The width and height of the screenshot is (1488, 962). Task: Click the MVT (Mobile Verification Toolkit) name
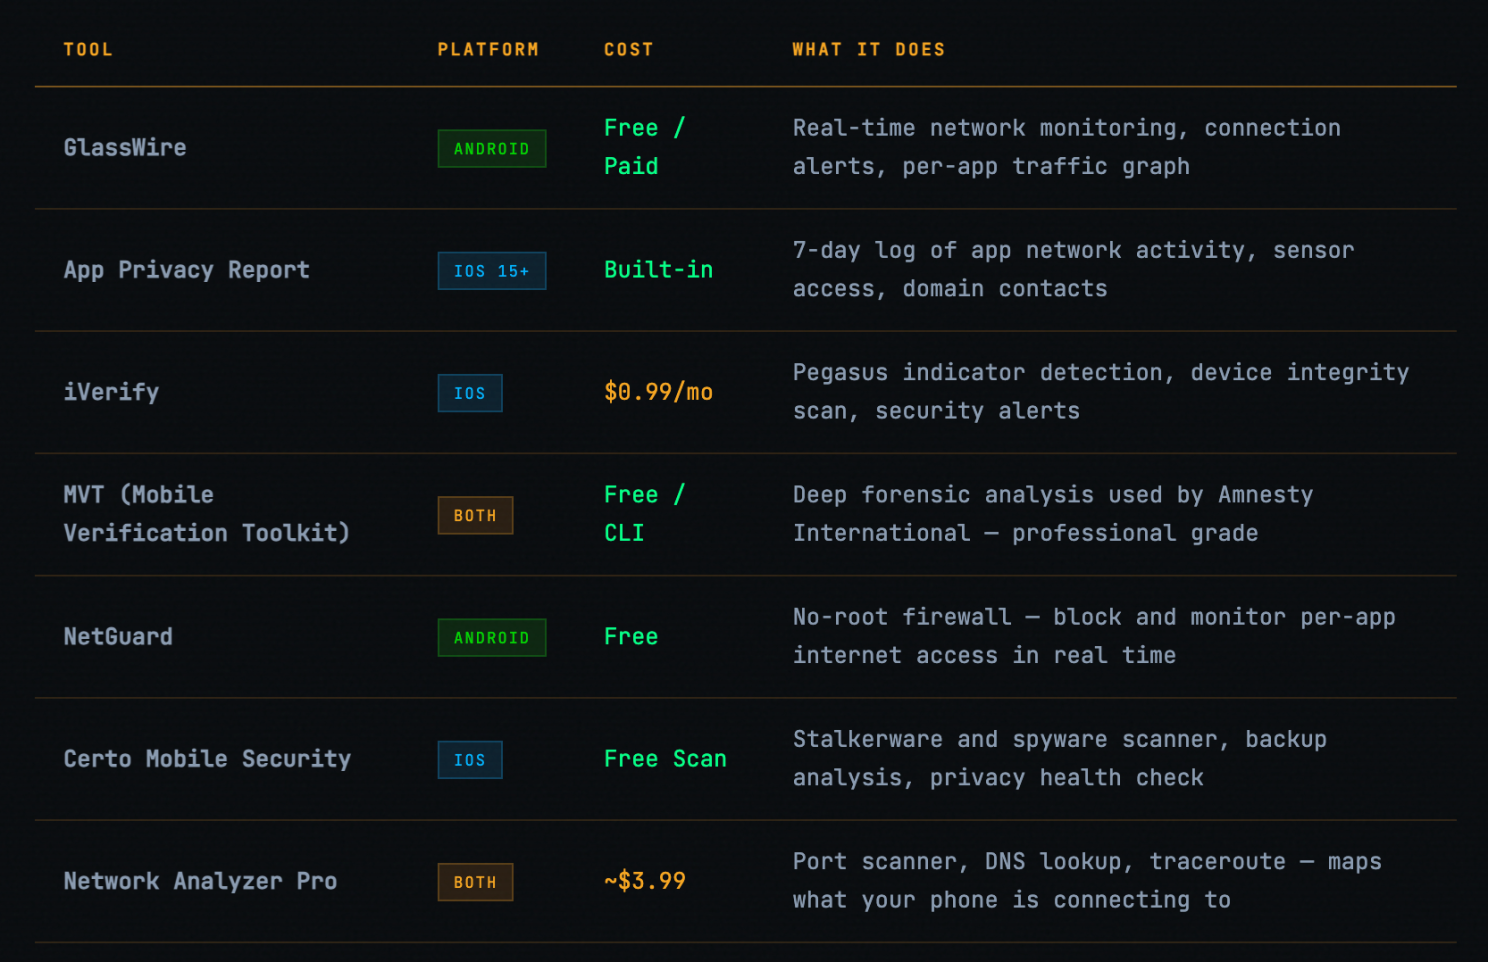207,514
